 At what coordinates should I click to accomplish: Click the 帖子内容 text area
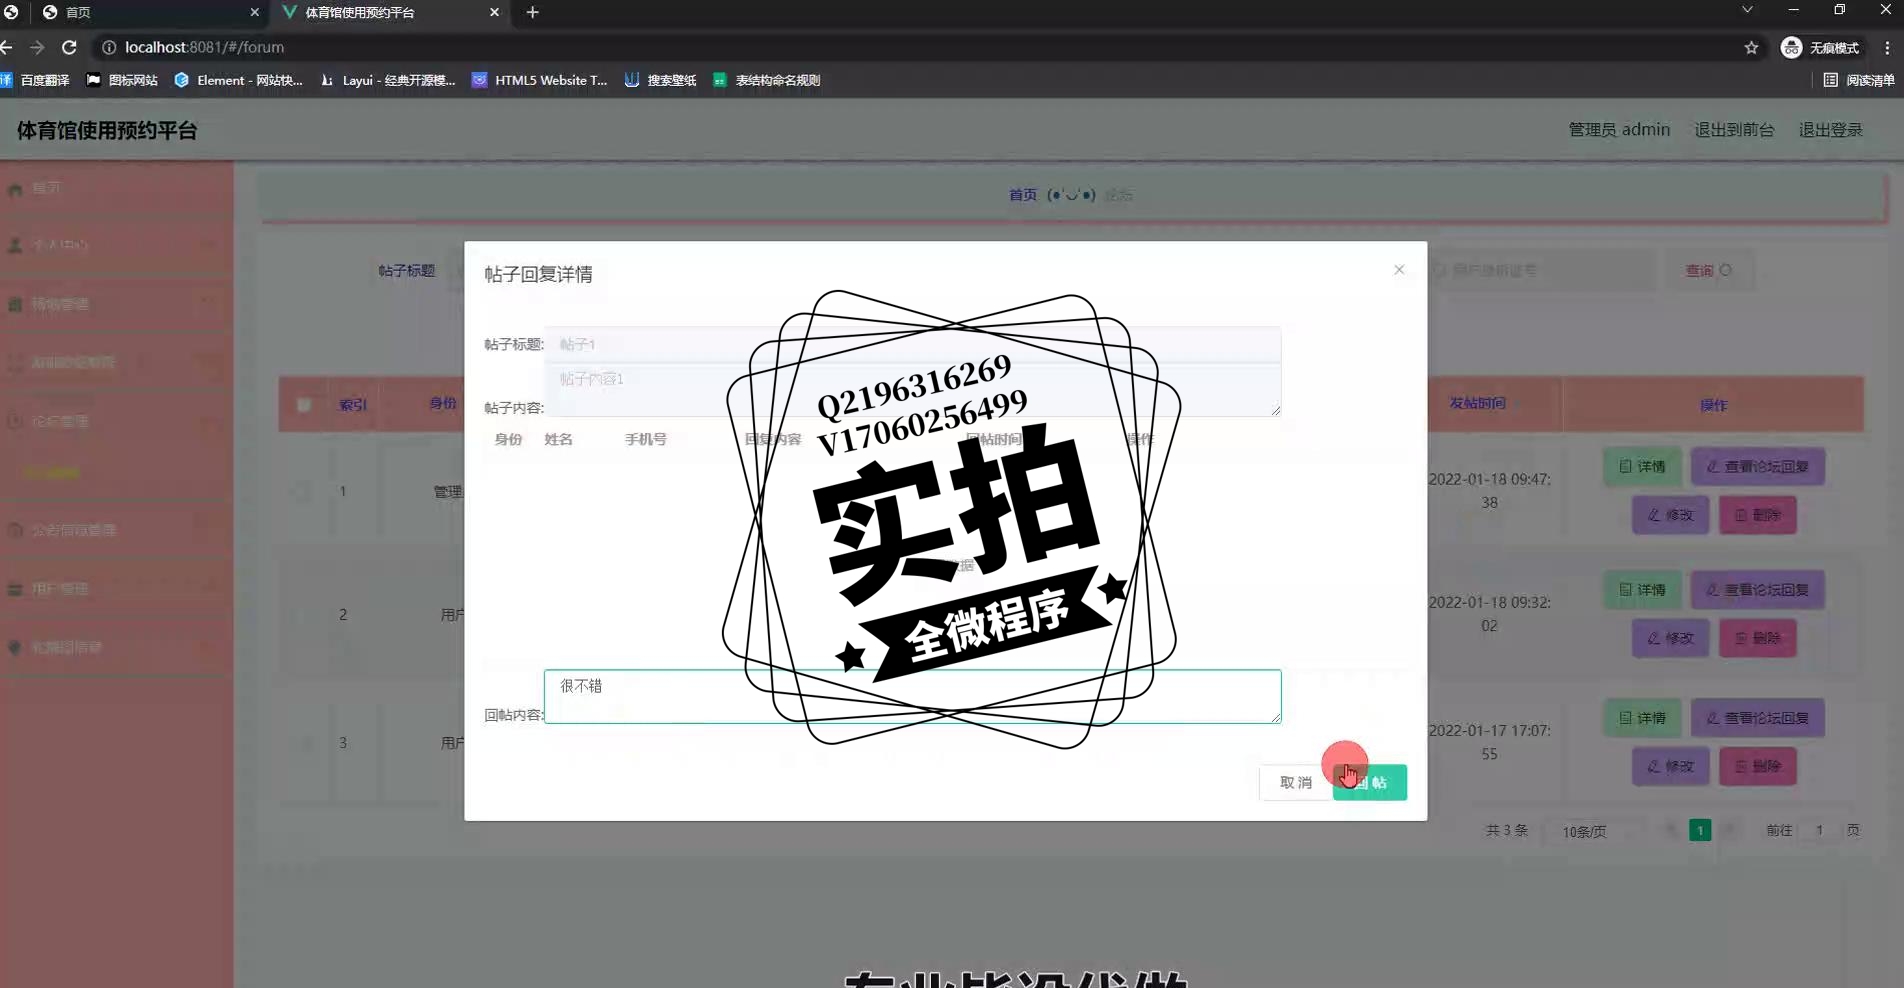click(x=912, y=389)
